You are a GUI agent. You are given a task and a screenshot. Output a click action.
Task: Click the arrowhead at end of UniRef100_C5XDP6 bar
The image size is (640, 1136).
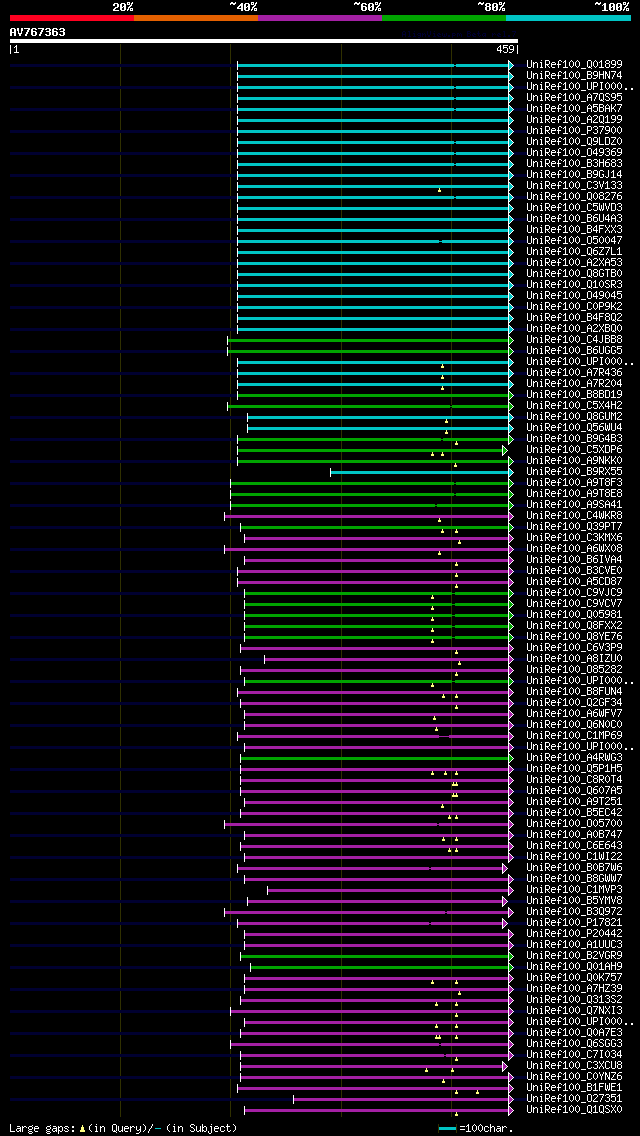click(504, 451)
